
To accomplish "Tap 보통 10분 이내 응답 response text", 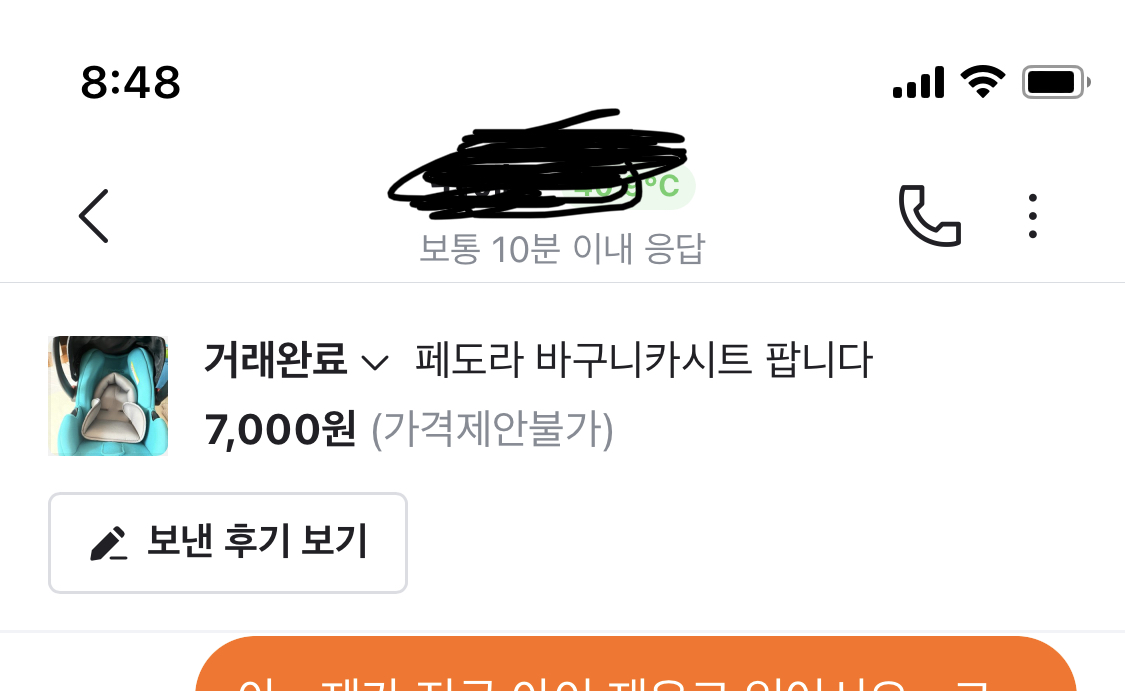I will pos(562,249).
